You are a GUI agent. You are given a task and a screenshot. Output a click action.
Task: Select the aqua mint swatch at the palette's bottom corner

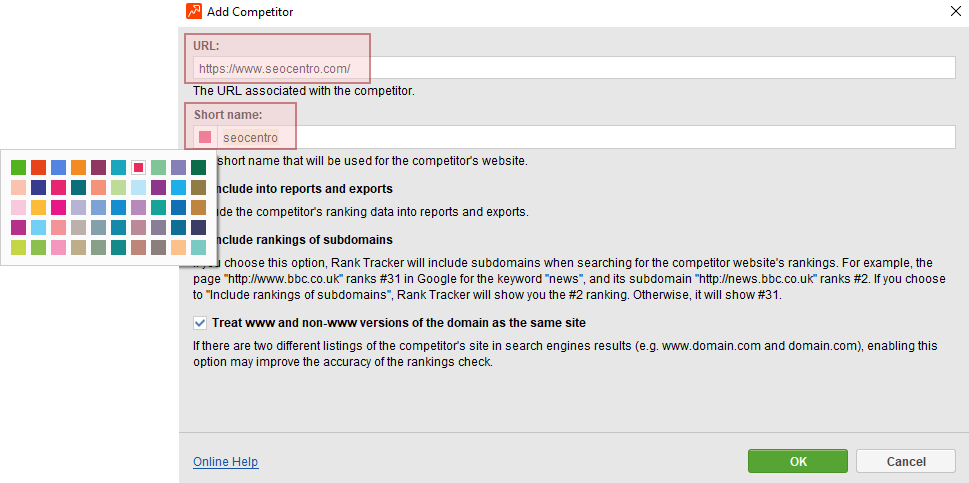[x=198, y=248]
